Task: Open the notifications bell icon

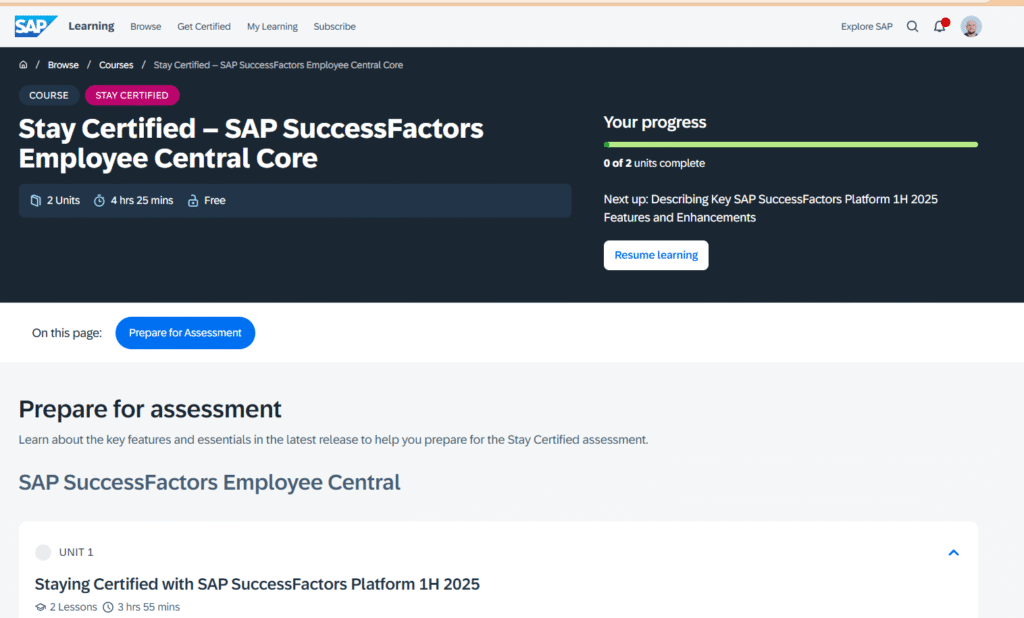Action: point(940,26)
